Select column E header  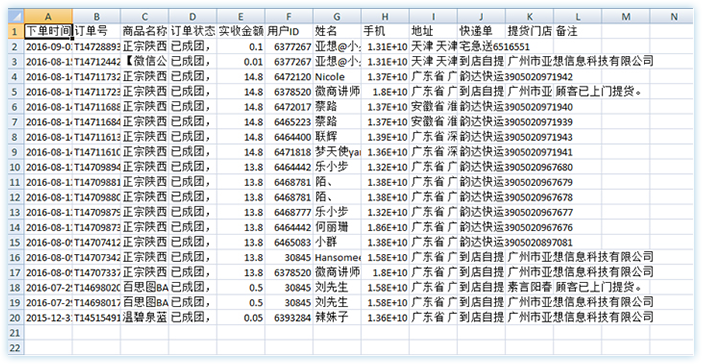(x=240, y=17)
